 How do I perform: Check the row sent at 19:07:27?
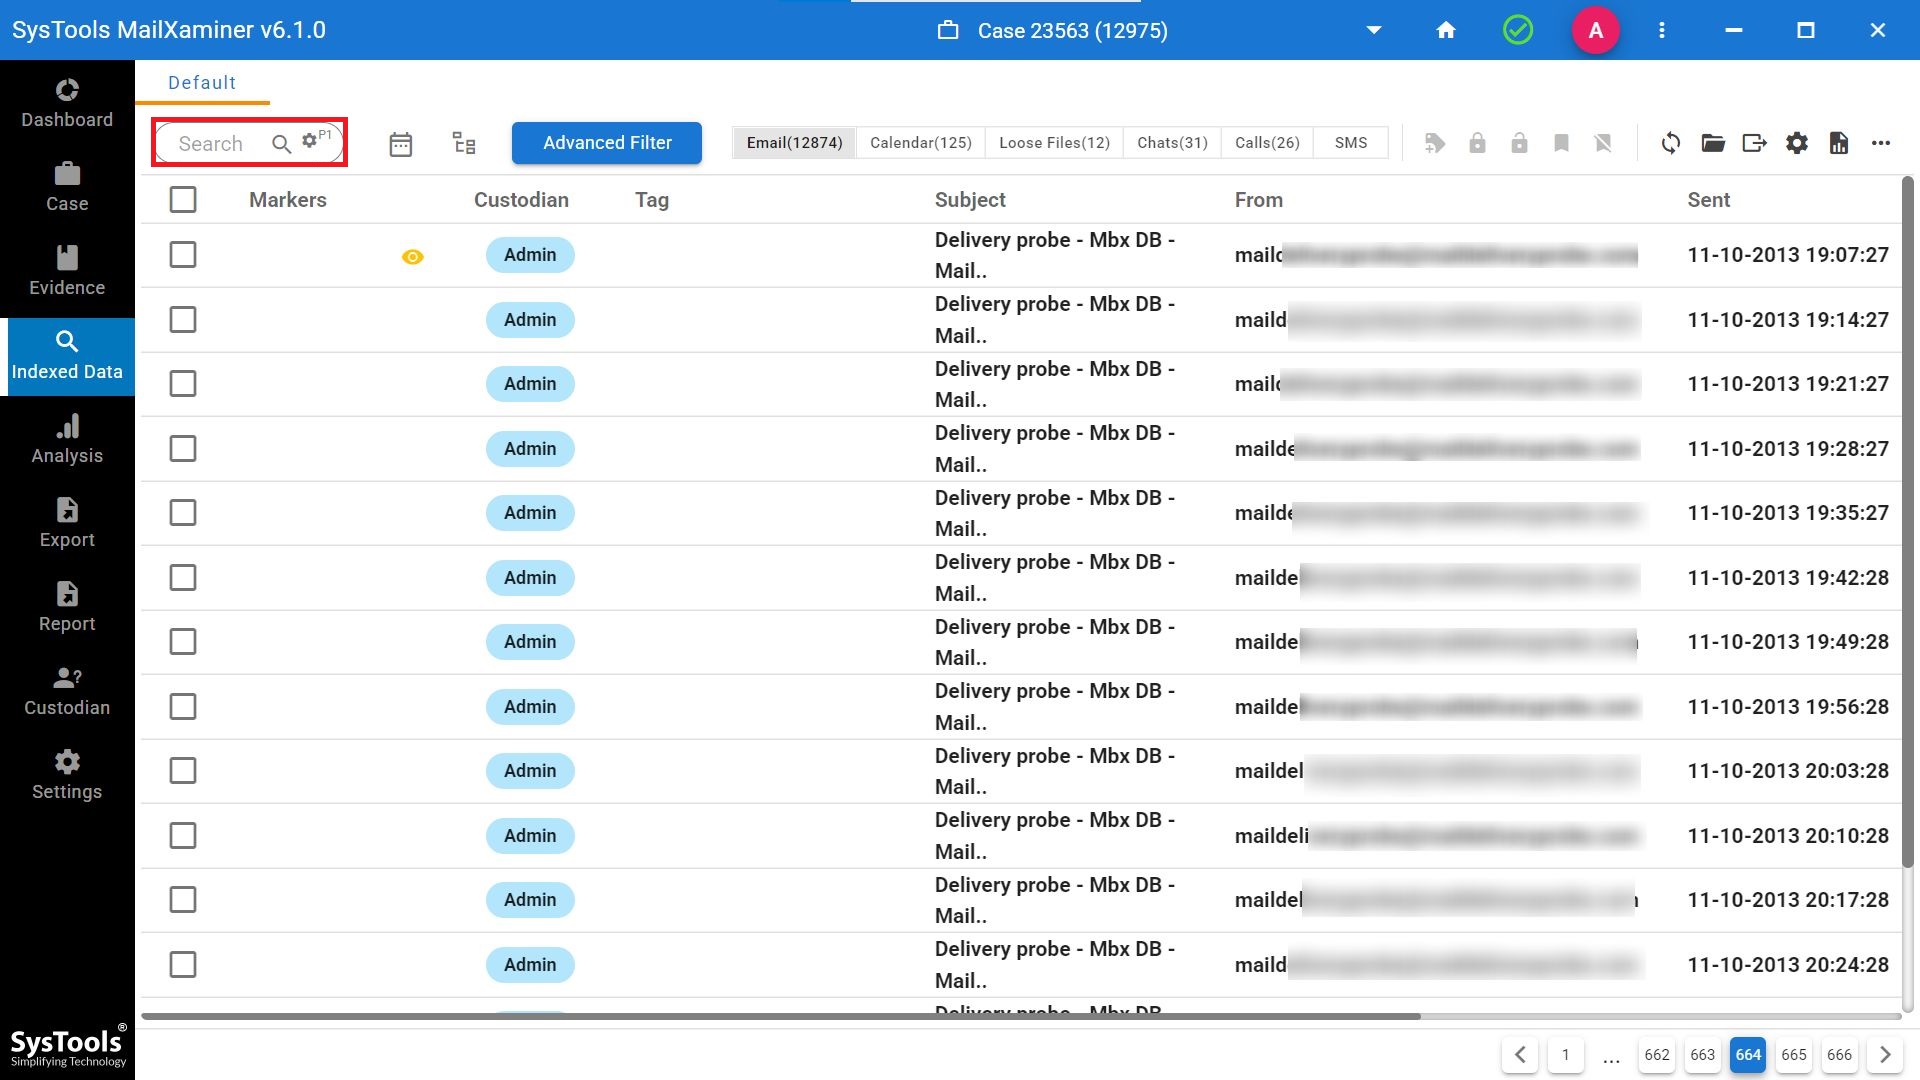pyautogui.click(x=183, y=255)
